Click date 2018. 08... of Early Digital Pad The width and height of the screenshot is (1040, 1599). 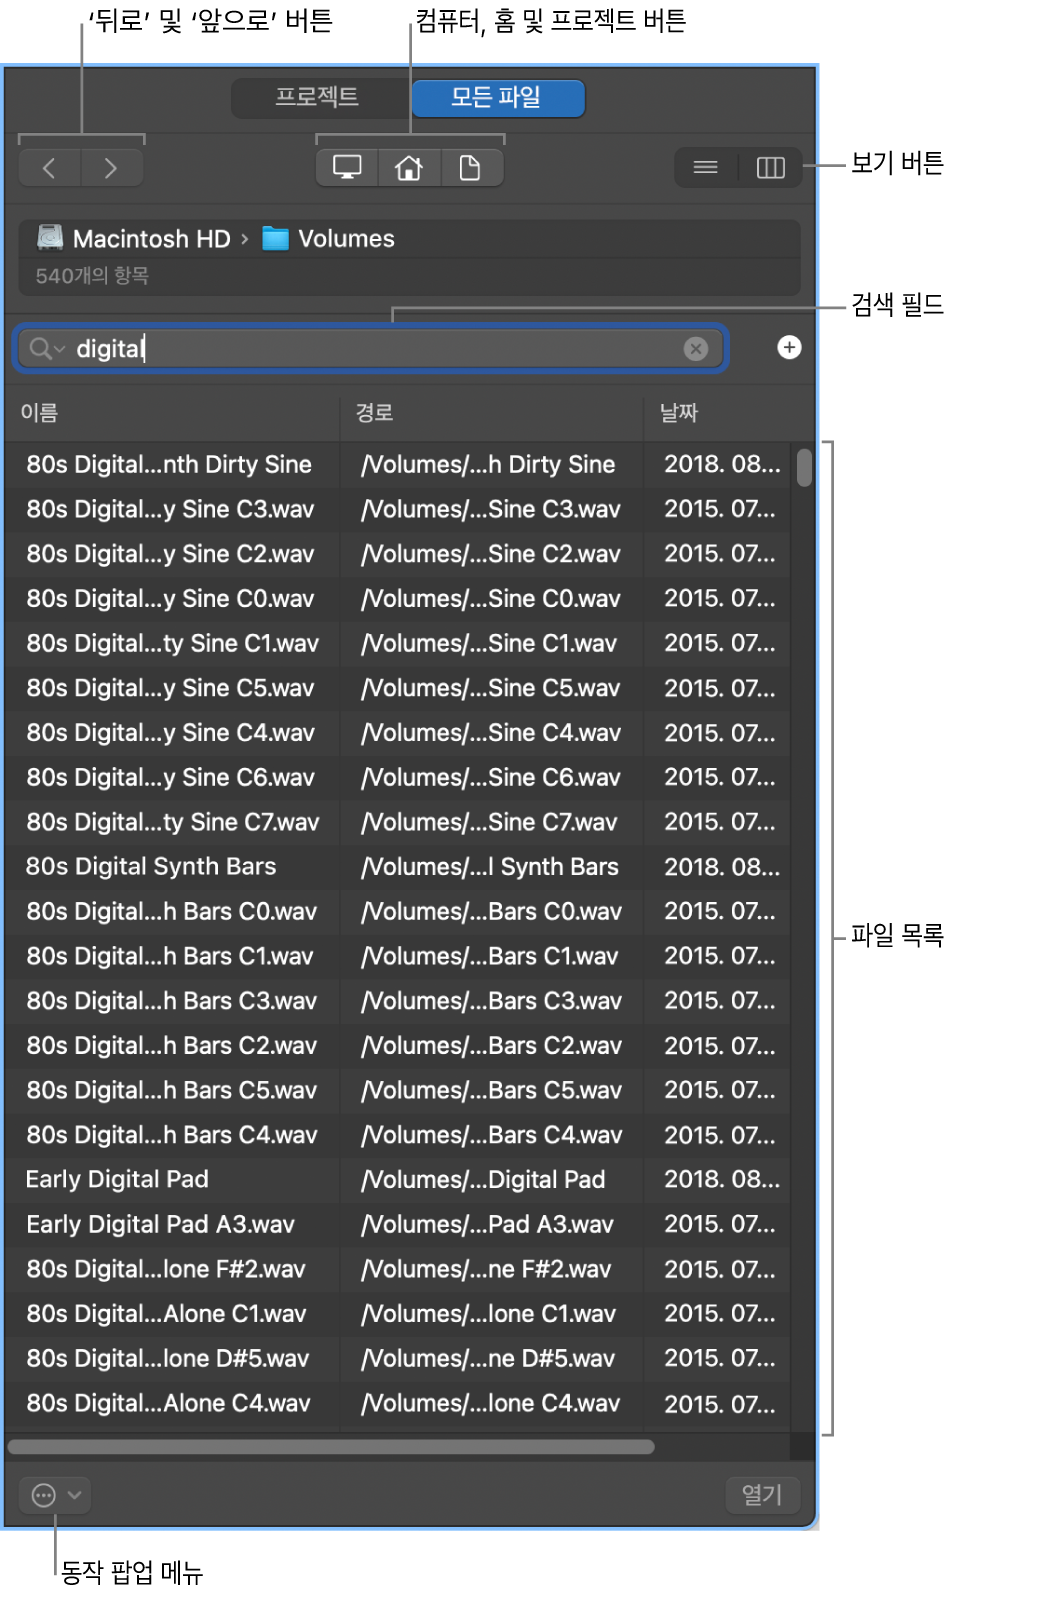(x=722, y=1180)
